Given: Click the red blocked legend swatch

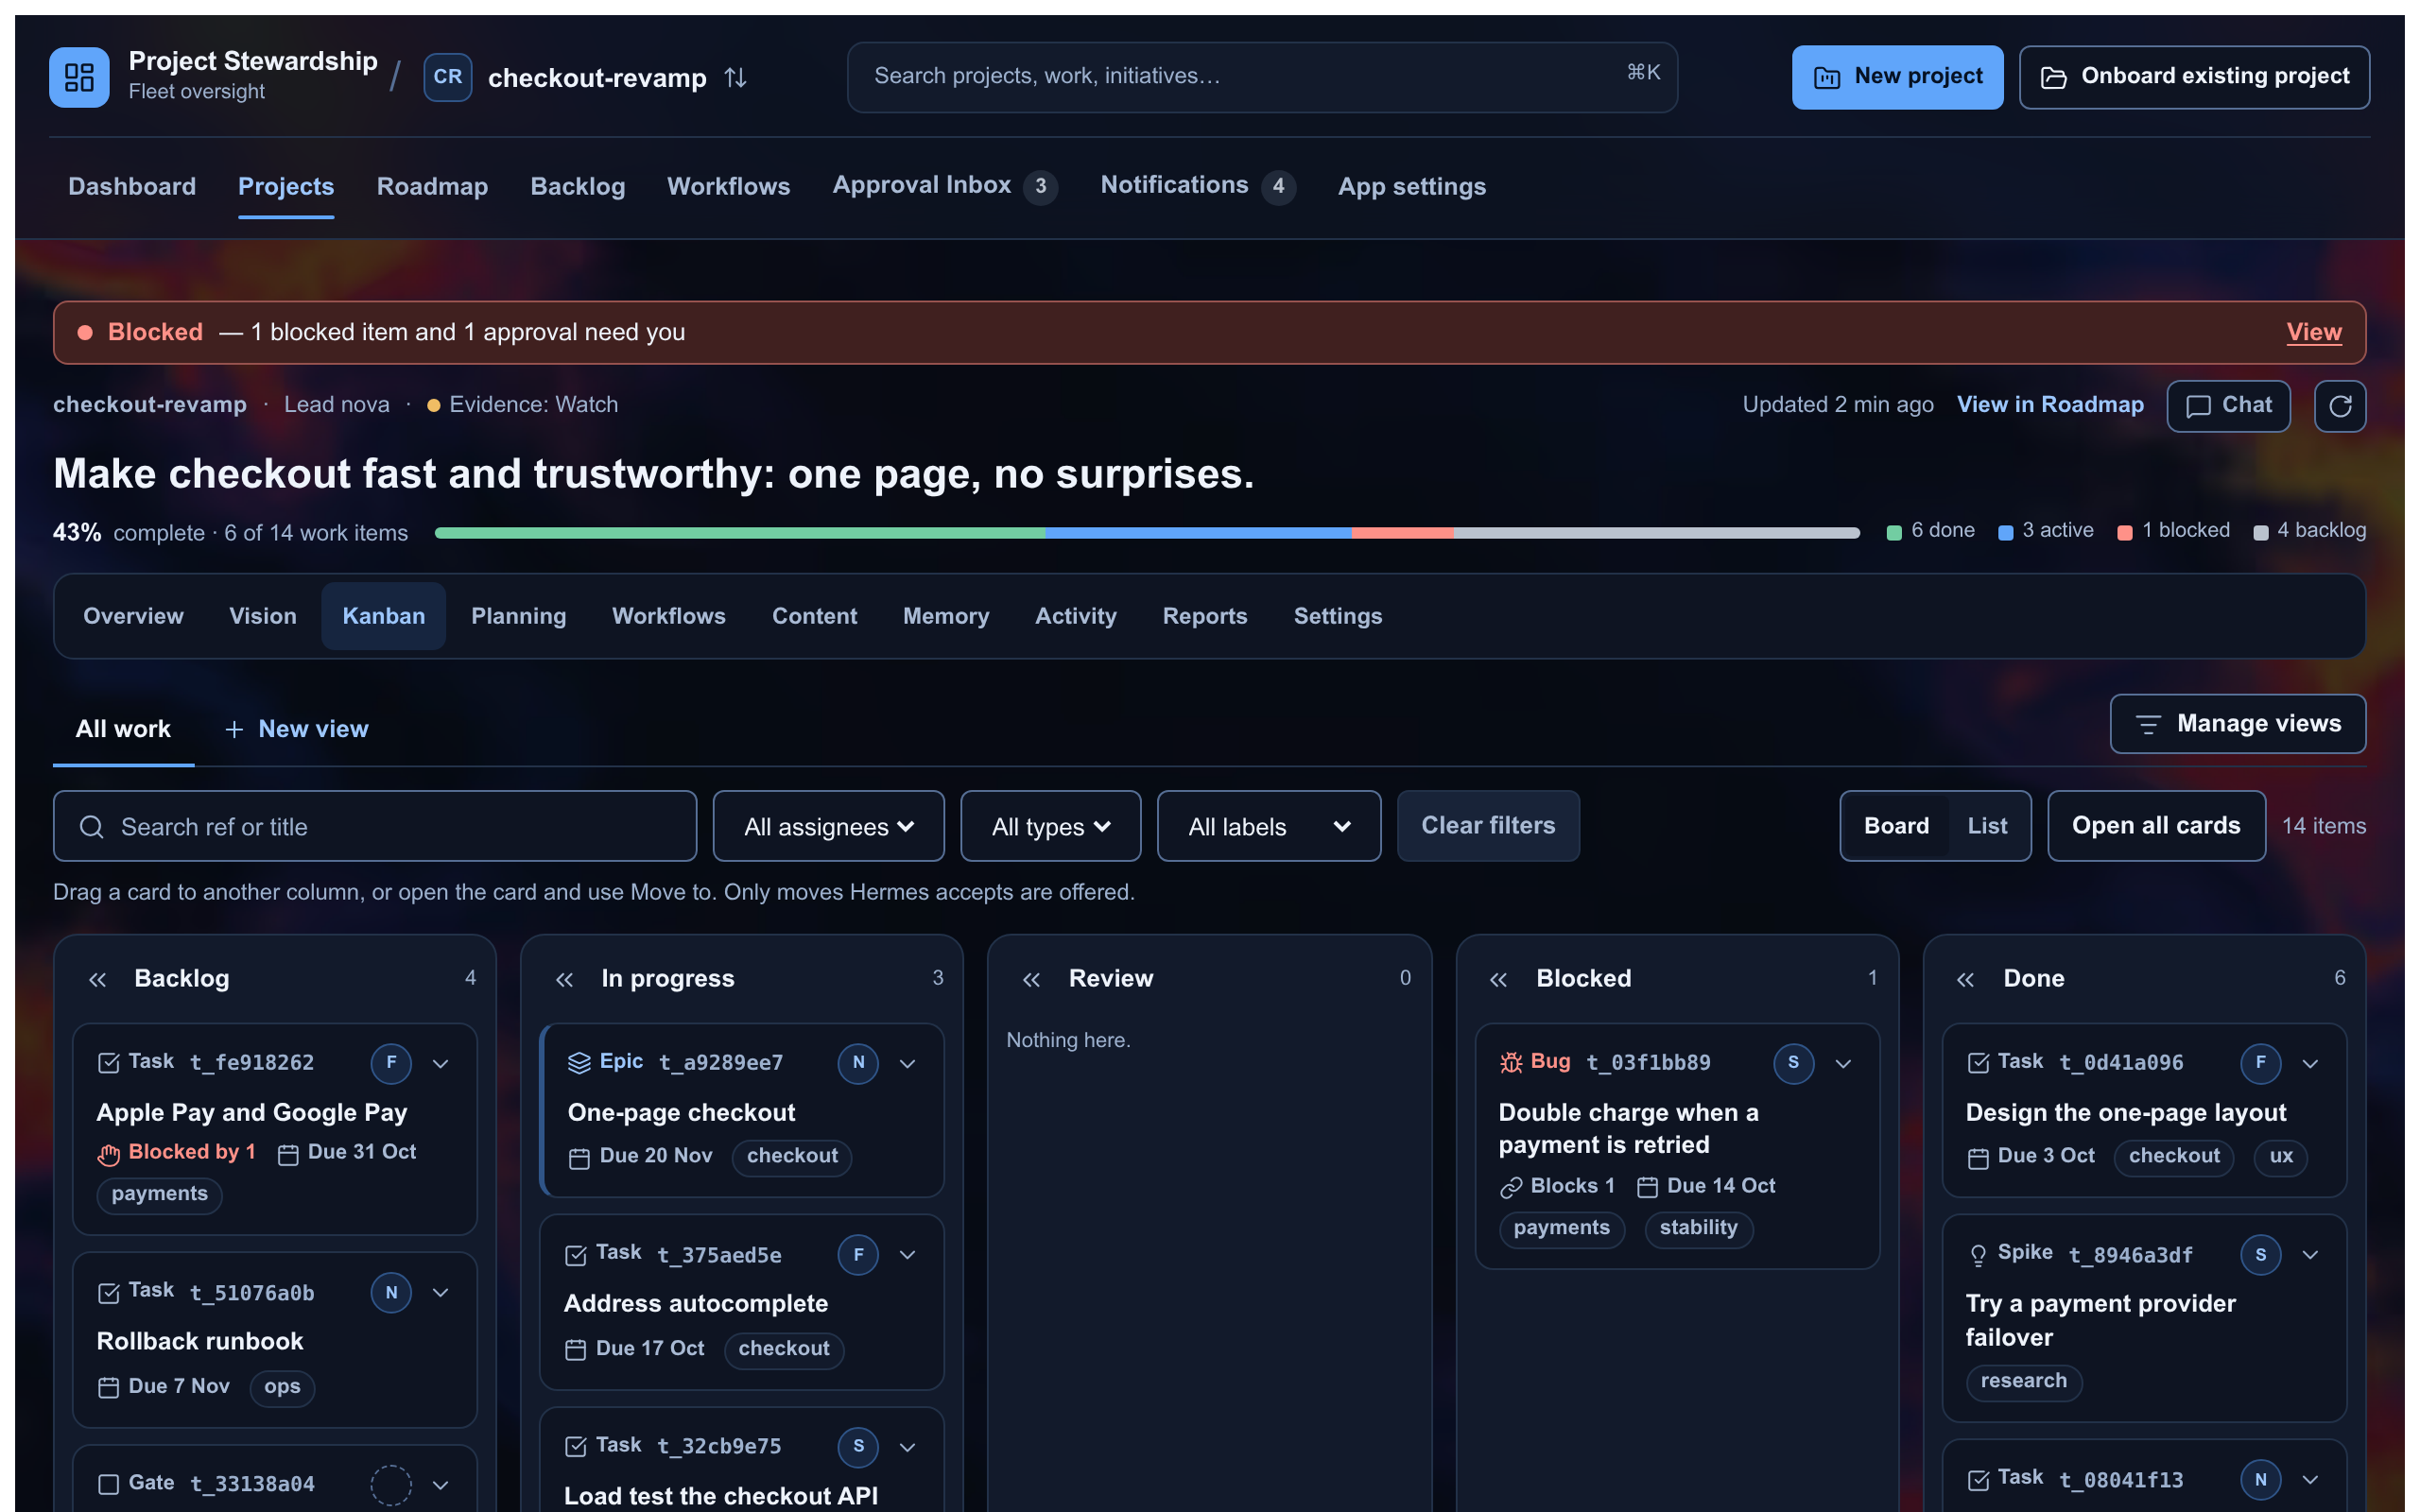Looking at the screenshot, I should (x=2124, y=532).
